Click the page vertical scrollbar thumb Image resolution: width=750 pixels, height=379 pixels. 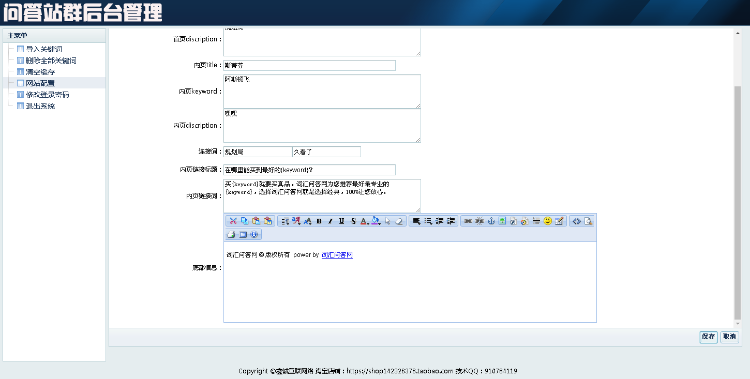tap(737, 202)
